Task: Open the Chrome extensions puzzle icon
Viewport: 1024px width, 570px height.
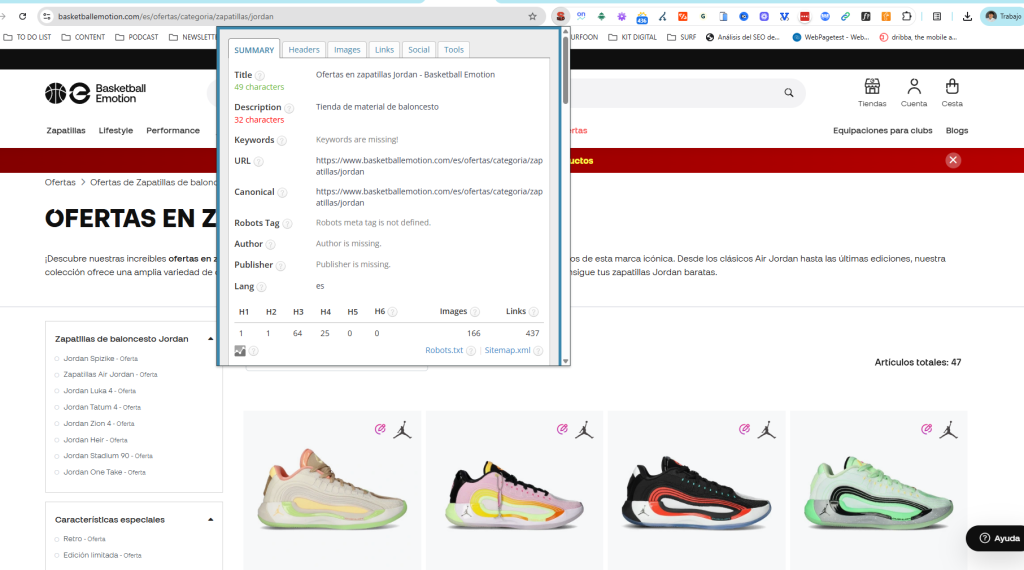Action: coord(906,17)
